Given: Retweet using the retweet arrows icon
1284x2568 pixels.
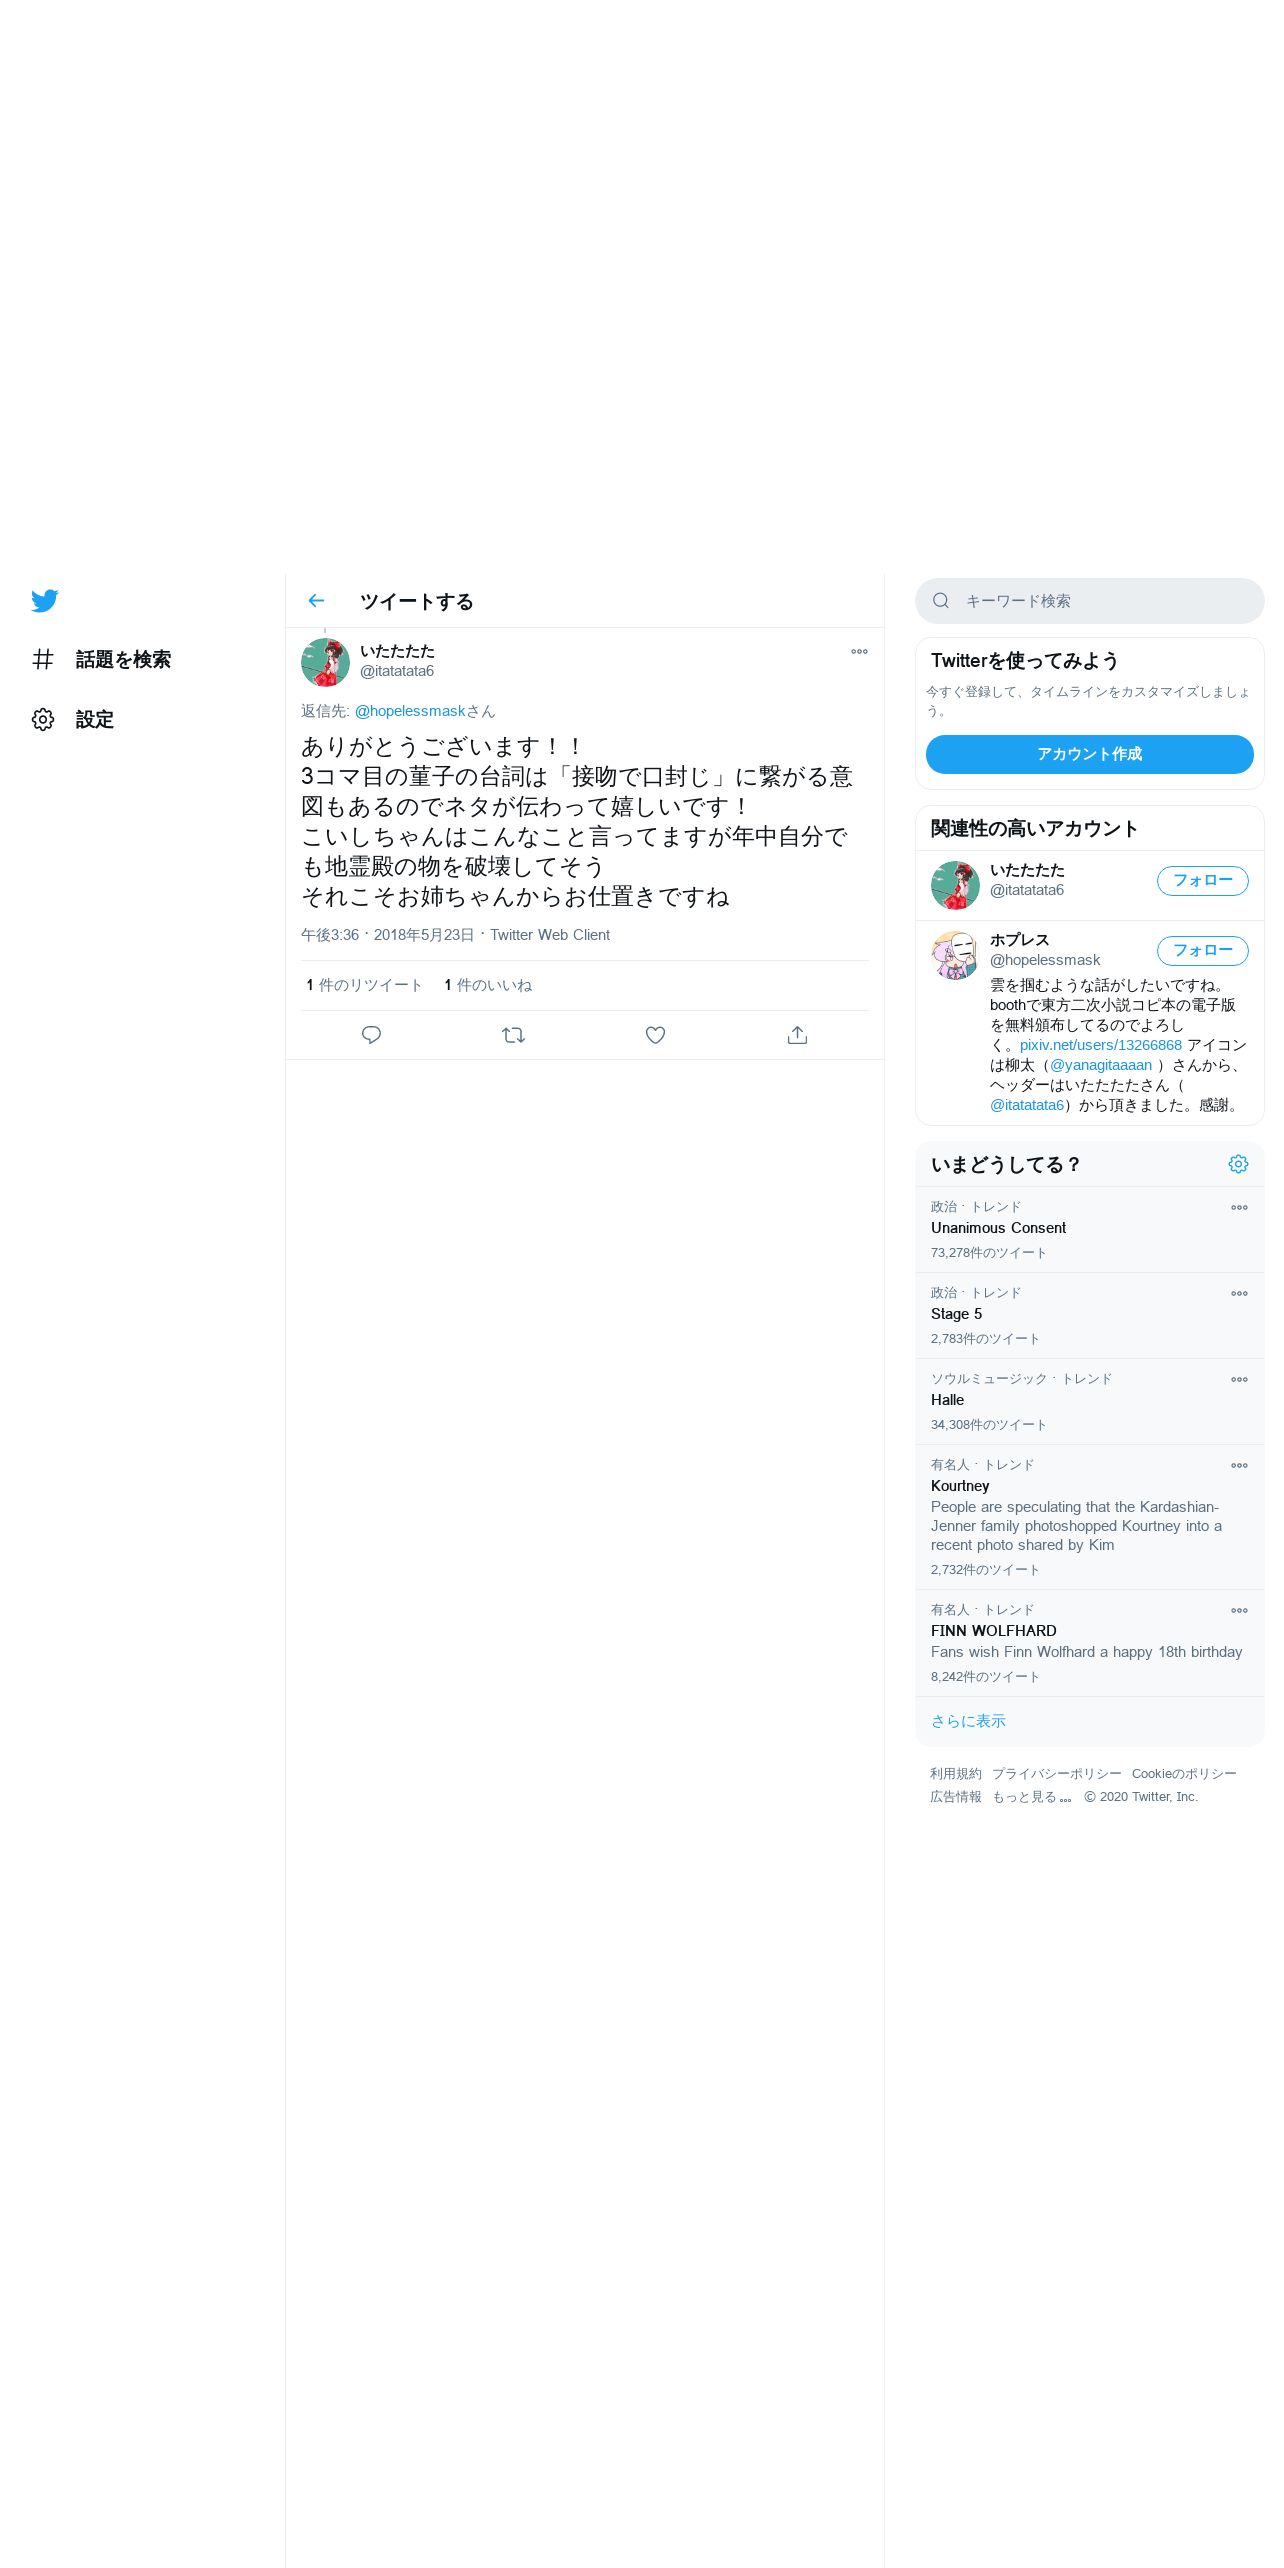Looking at the screenshot, I should click(x=513, y=1035).
